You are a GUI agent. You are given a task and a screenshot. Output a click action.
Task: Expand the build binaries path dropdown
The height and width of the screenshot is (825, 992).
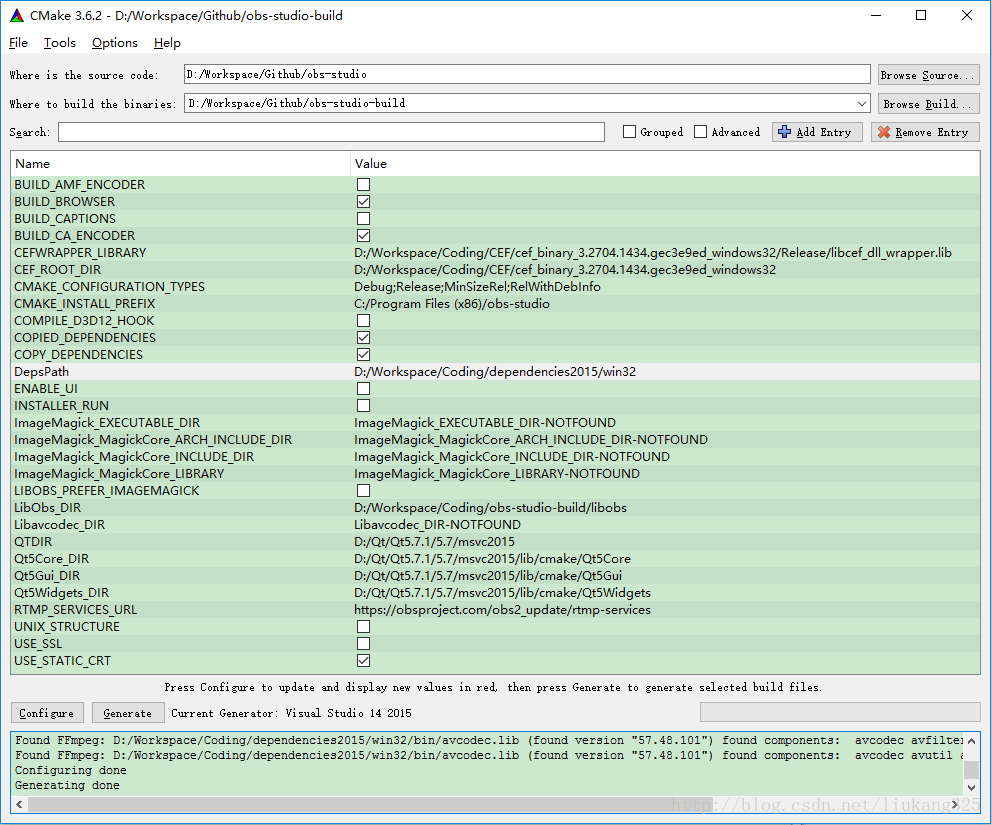[x=861, y=103]
